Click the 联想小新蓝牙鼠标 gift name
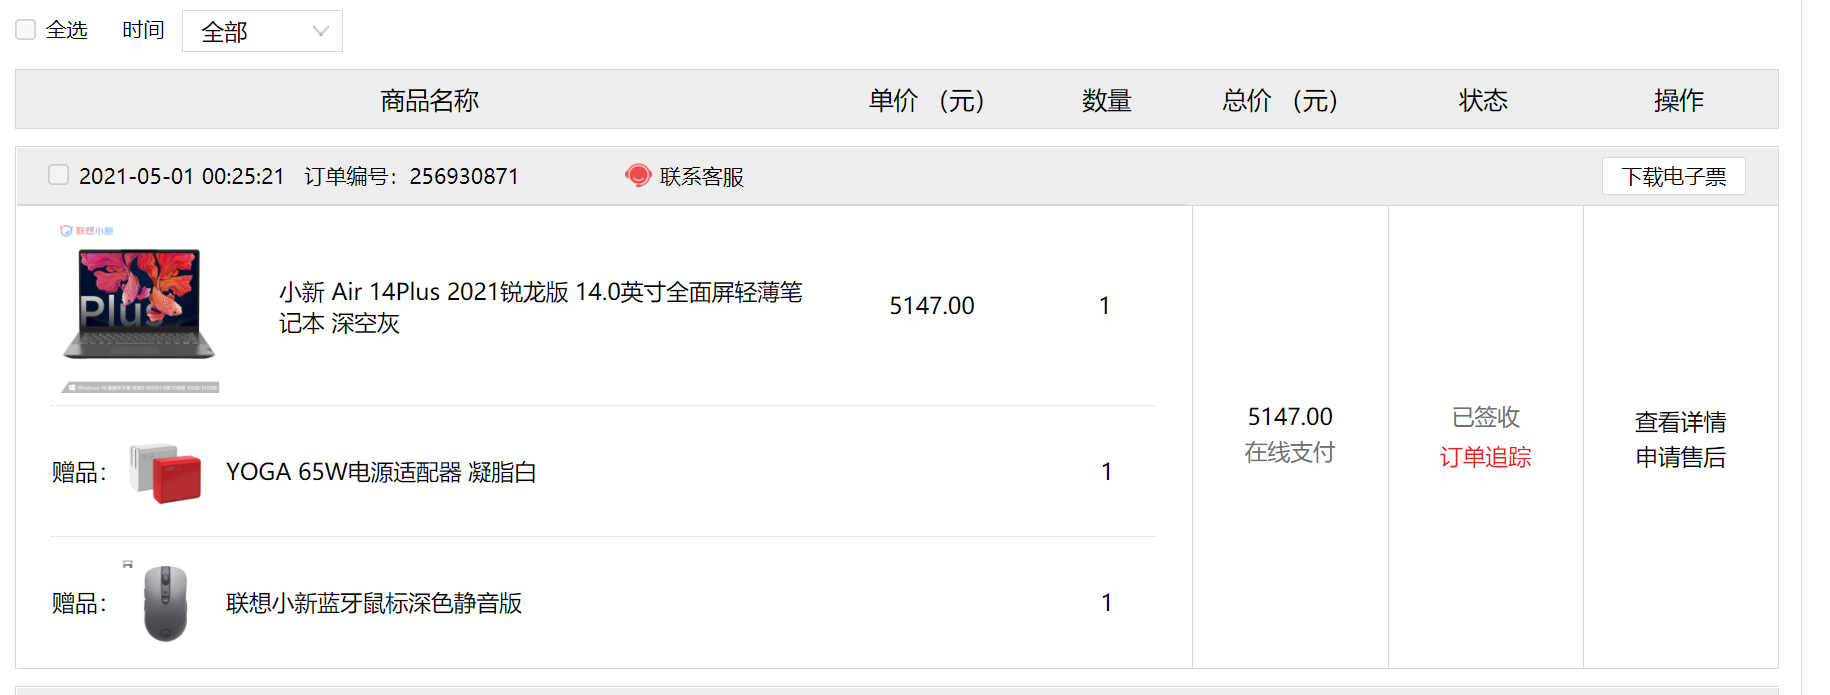Viewport: 1830px width, 695px height. (374, 603)
